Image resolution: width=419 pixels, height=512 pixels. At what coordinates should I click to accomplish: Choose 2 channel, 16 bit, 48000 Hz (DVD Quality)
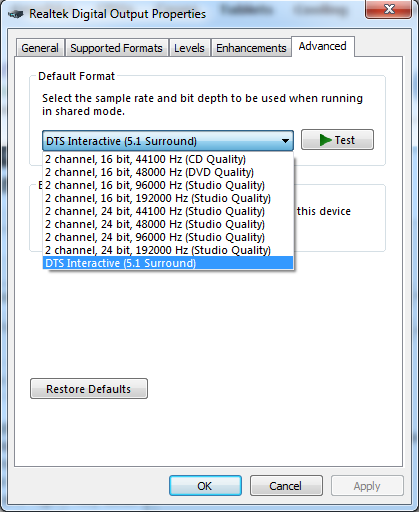(168, 172)
